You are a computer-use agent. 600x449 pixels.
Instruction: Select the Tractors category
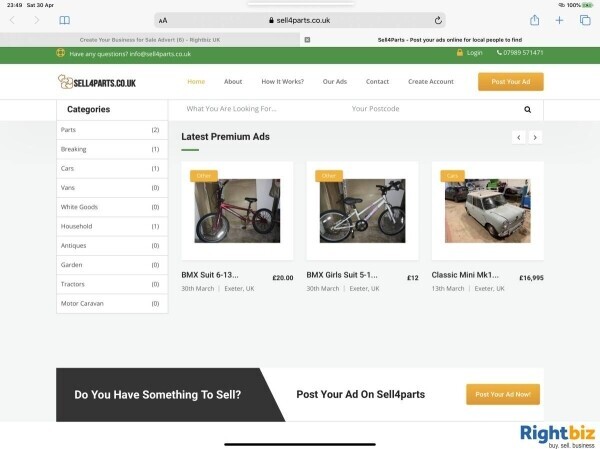(x=112, y=284)
